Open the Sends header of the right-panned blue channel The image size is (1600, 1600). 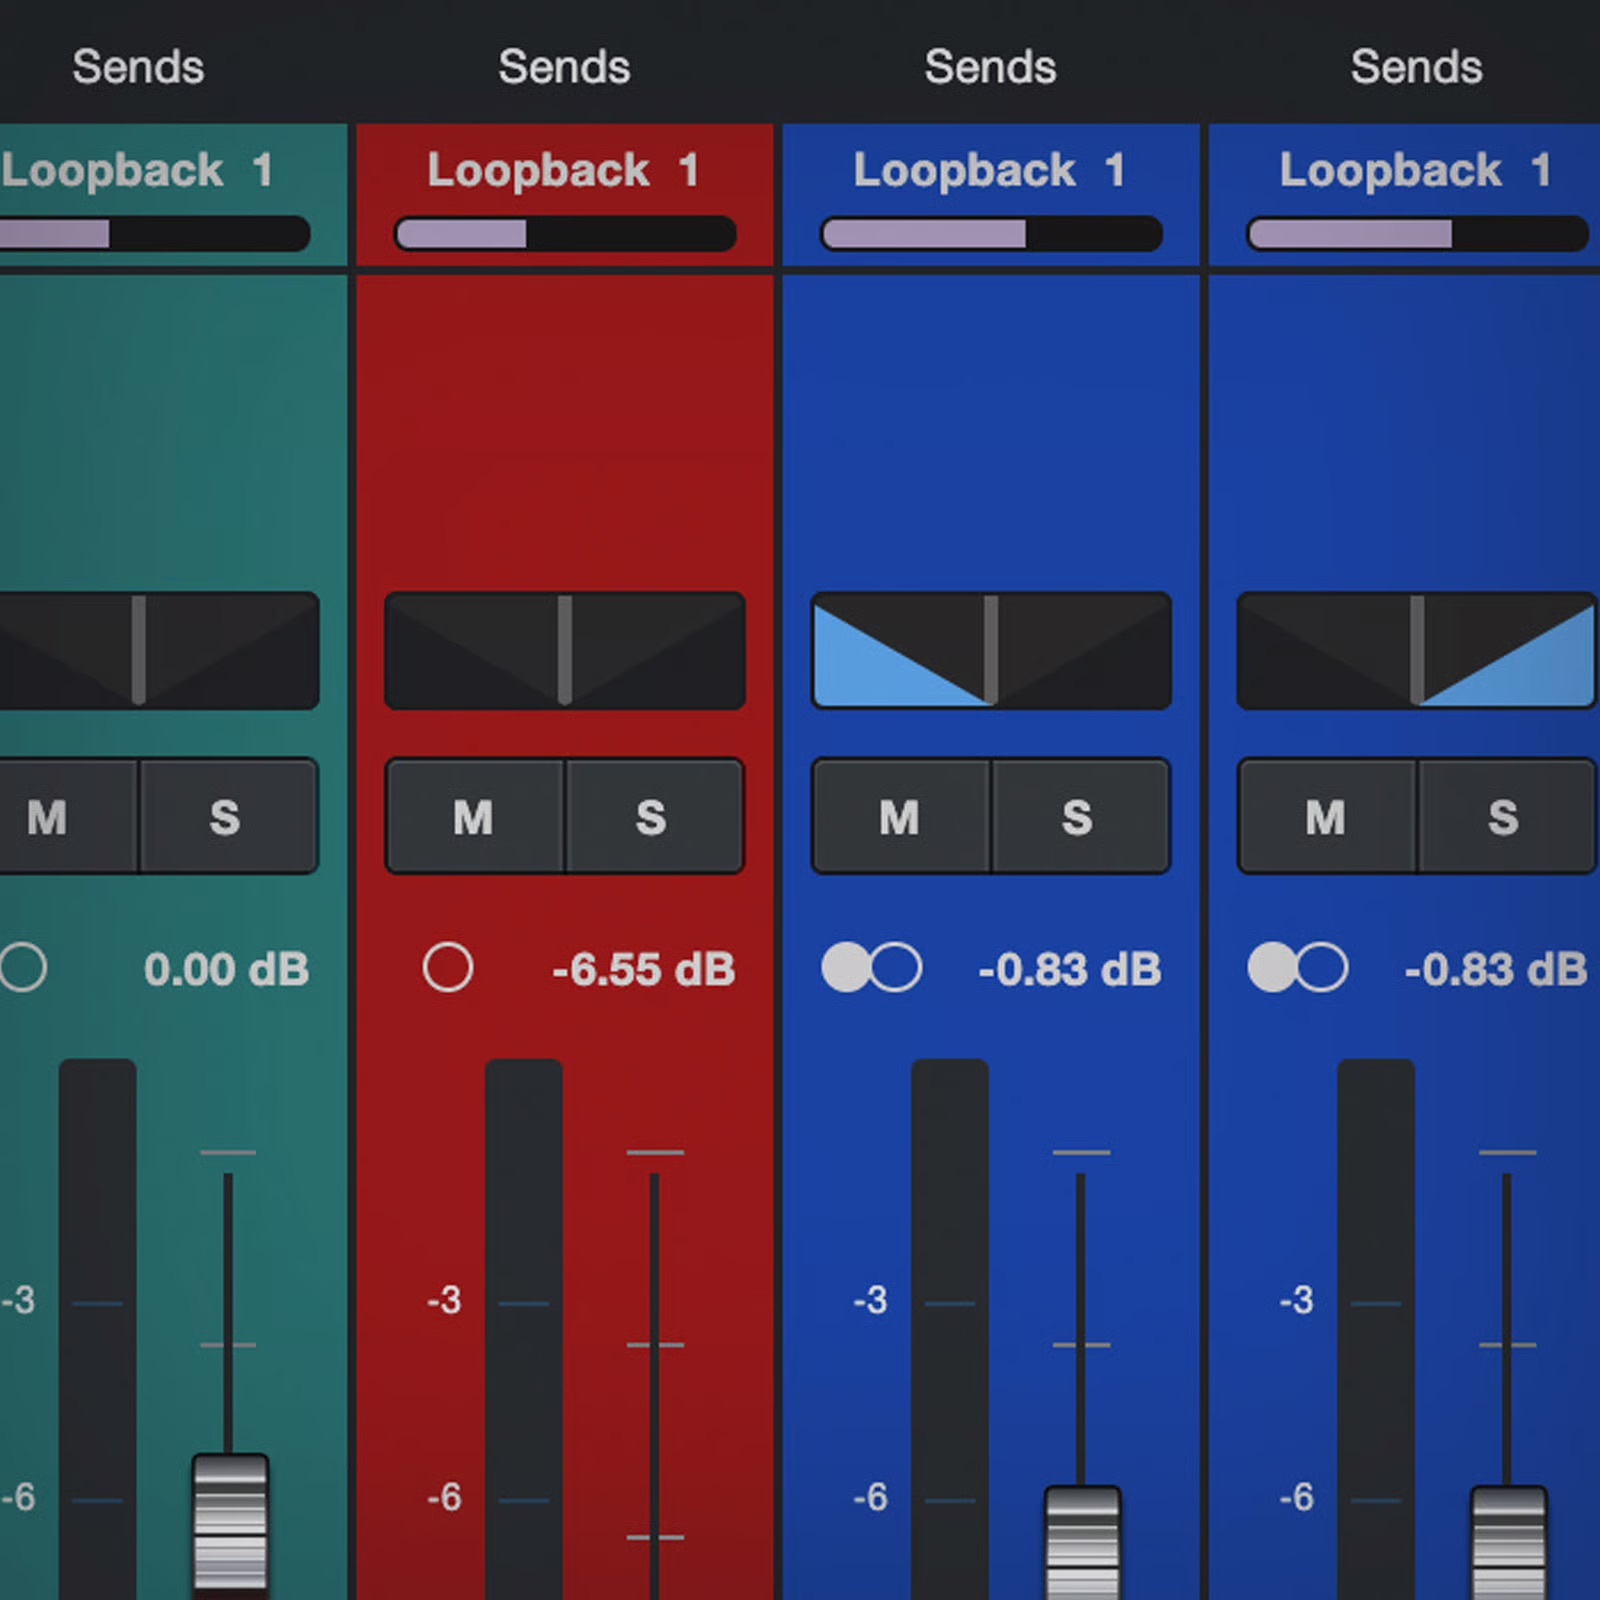coord(1416,67)
